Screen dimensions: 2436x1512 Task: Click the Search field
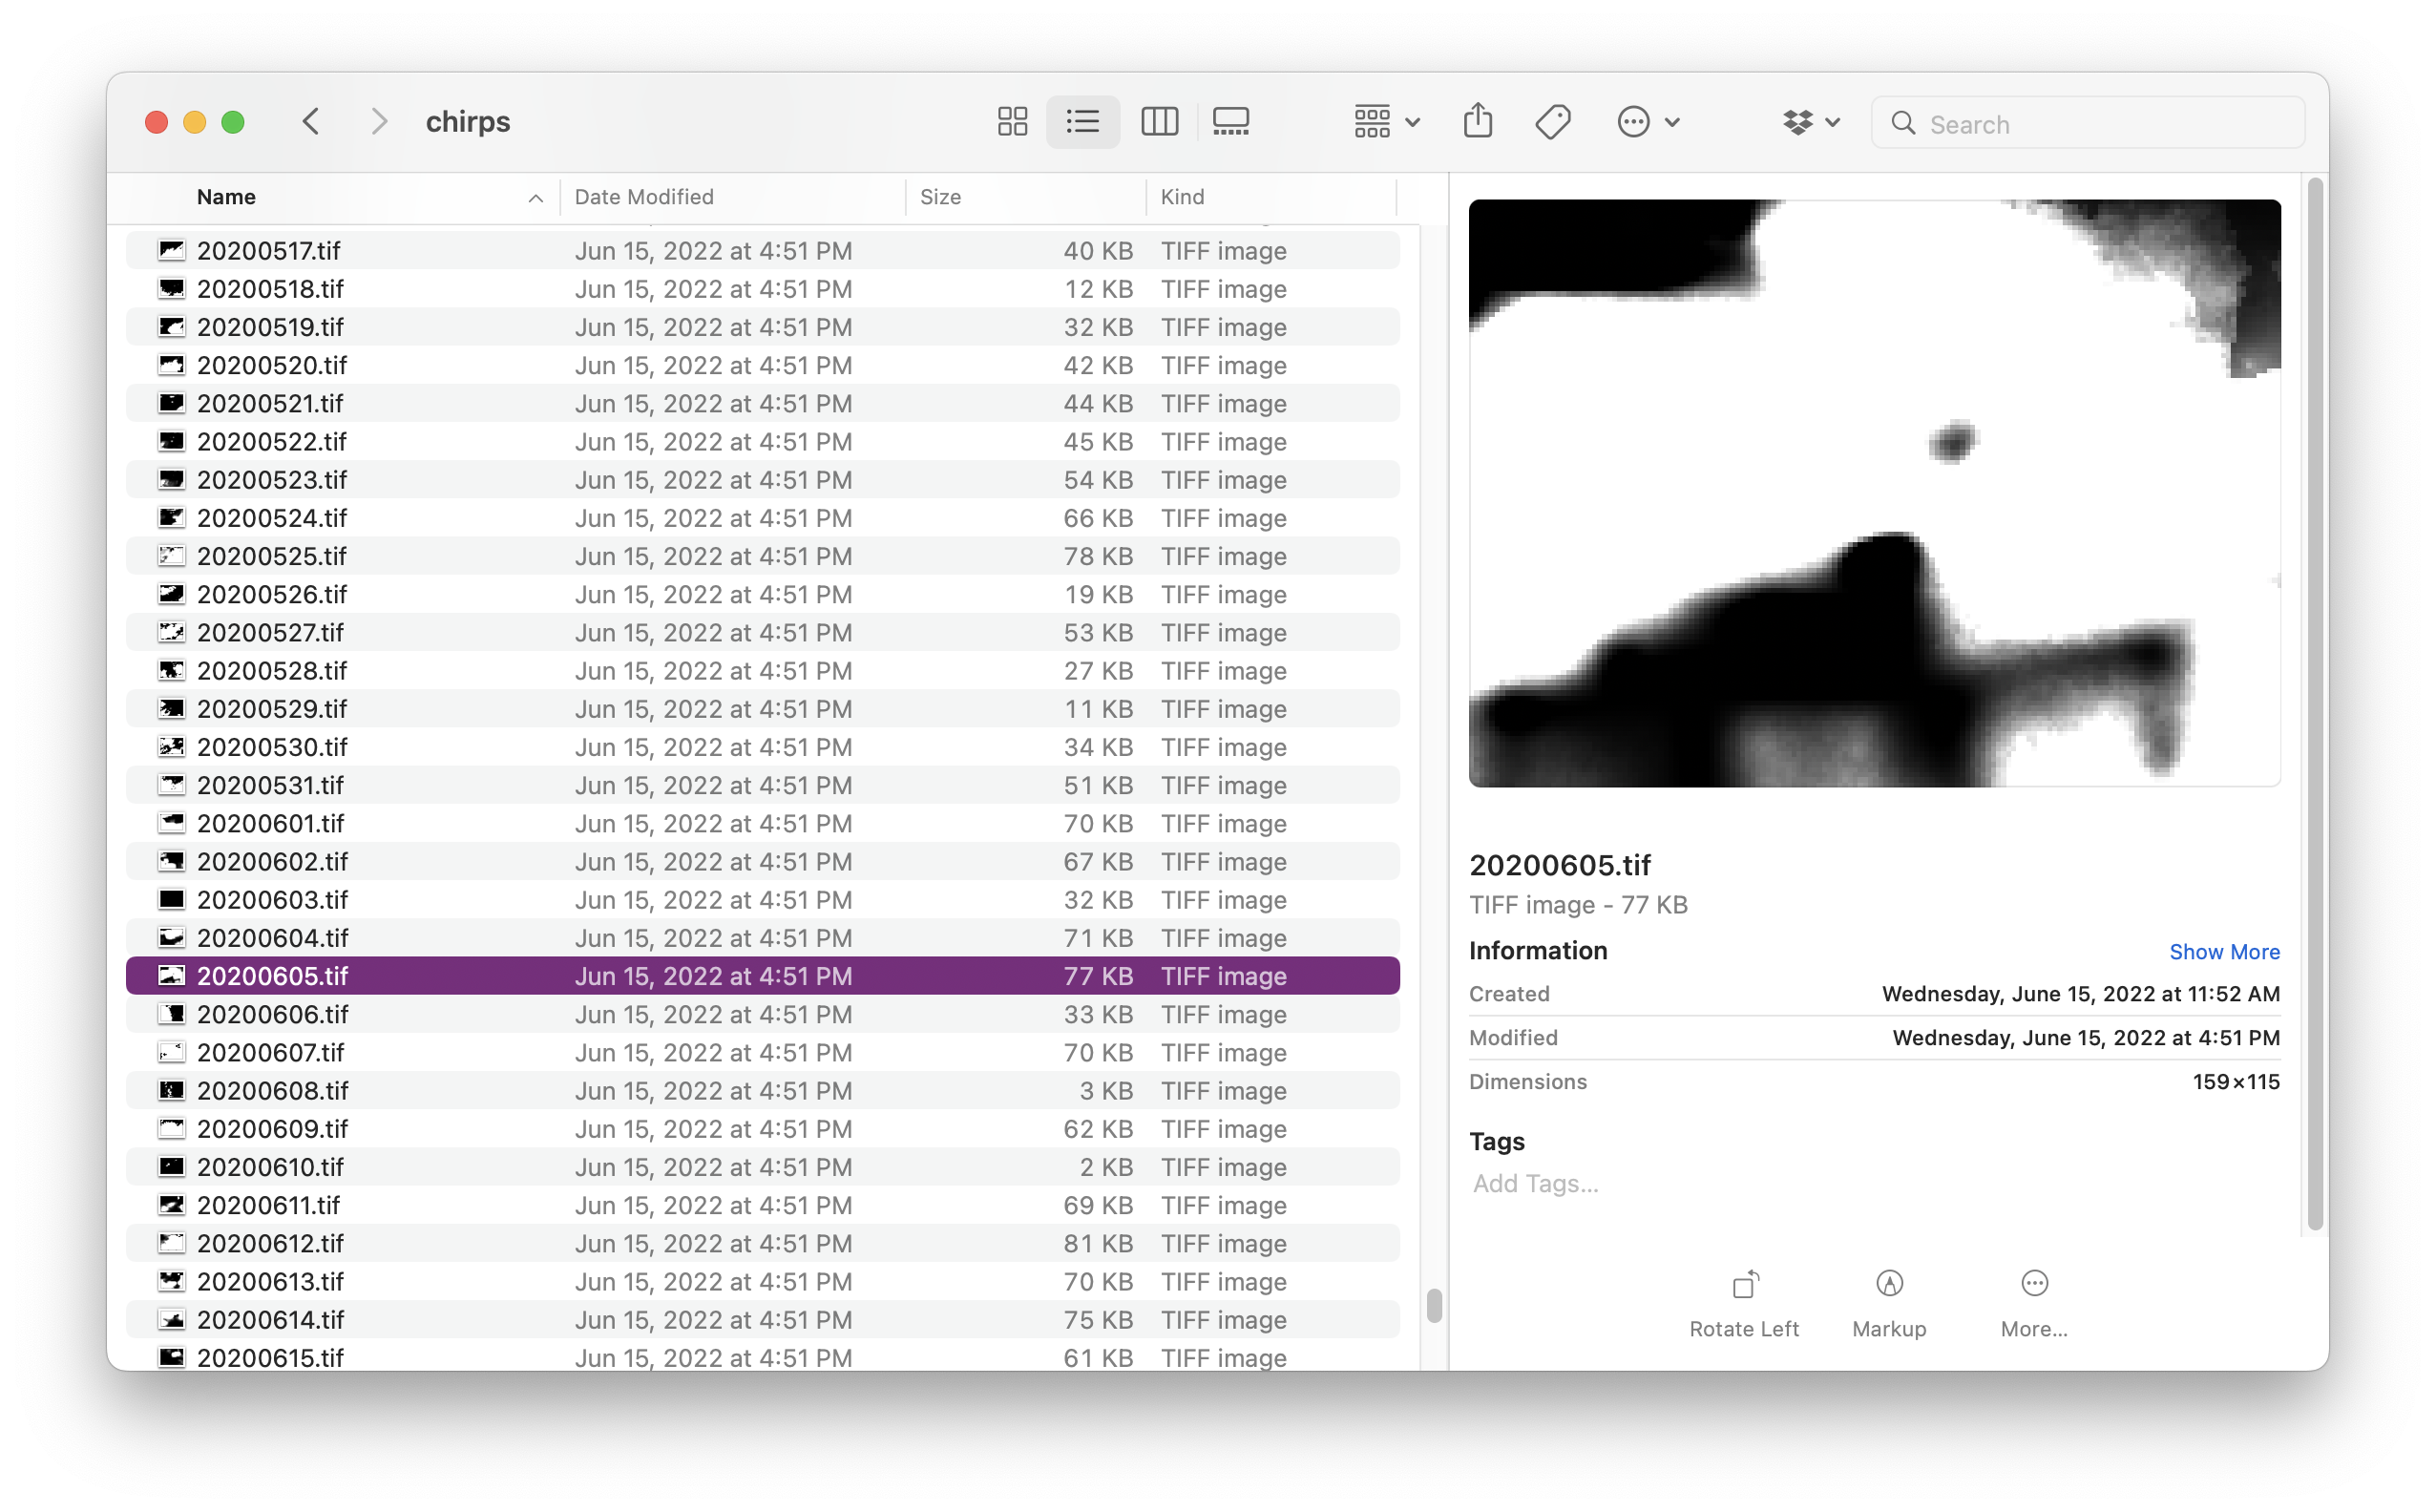pyautogui.click(x=2100, y=124)
